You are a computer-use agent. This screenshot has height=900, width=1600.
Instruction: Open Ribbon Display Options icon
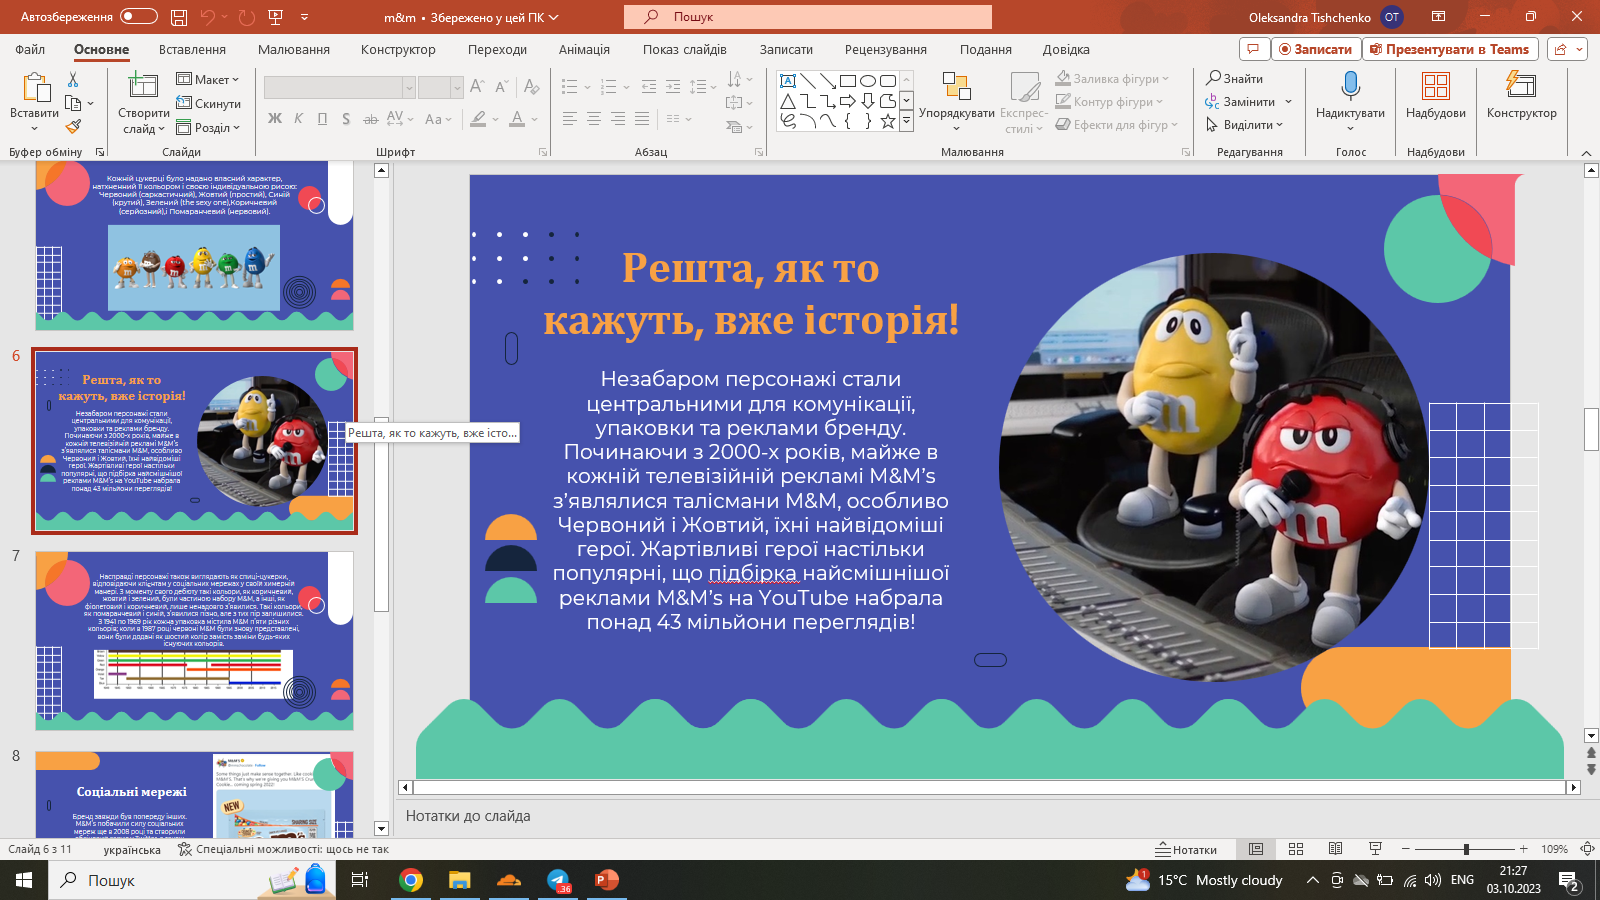tap(1438, 17)
